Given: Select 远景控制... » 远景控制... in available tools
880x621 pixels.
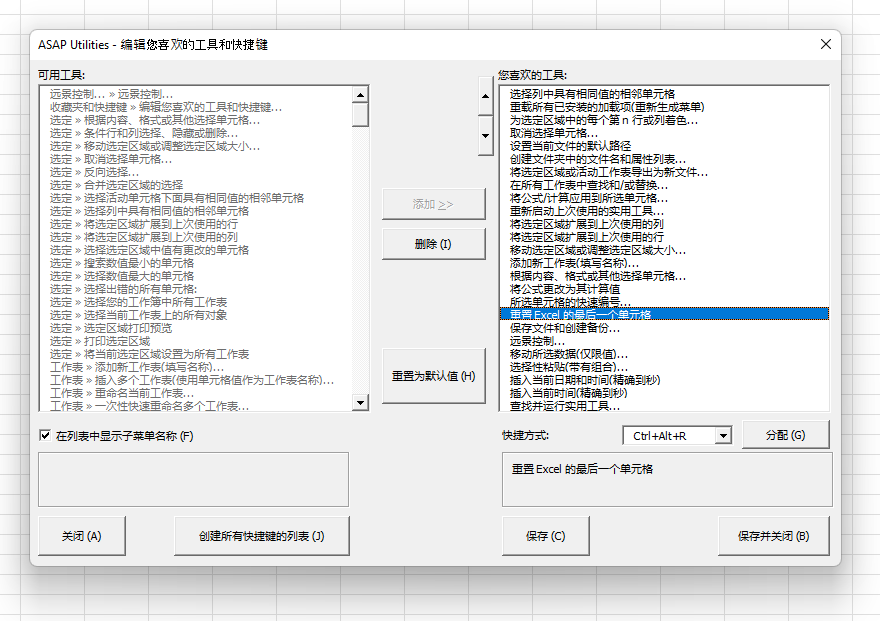Looking at the screenshot, I should tap(111, 94).
